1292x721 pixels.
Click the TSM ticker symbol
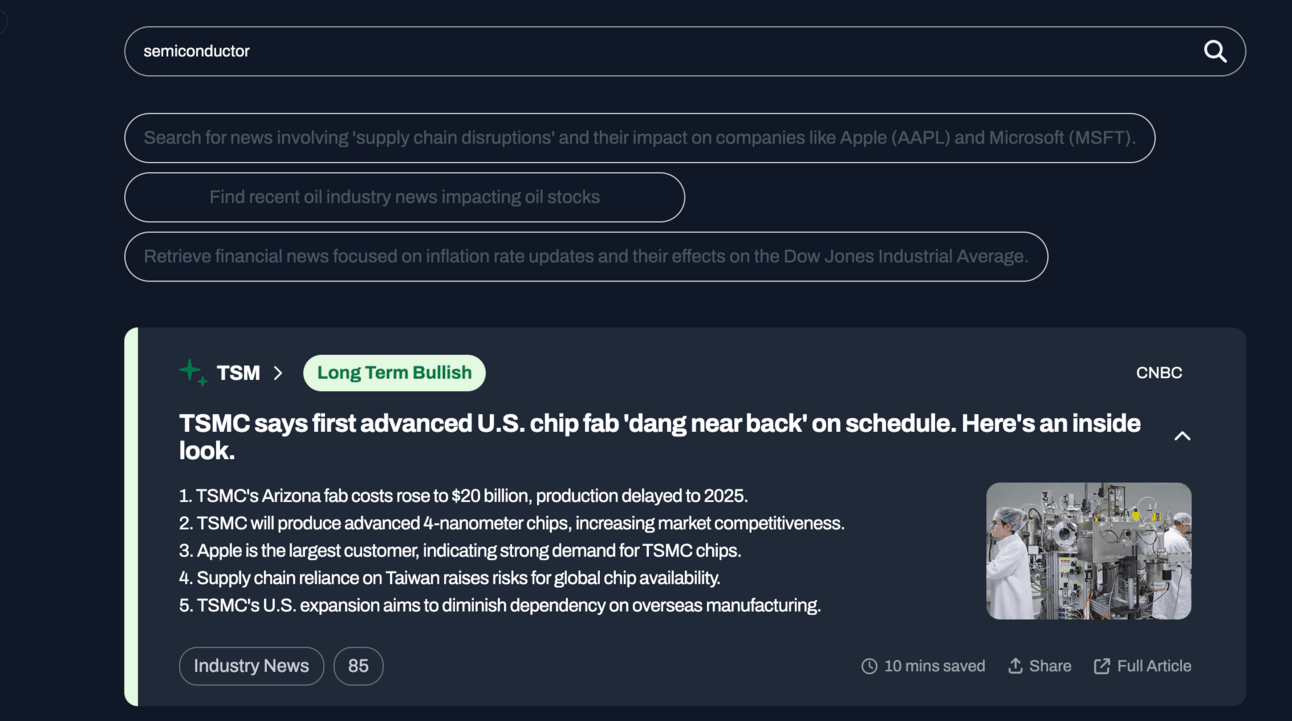pos(238,373)
